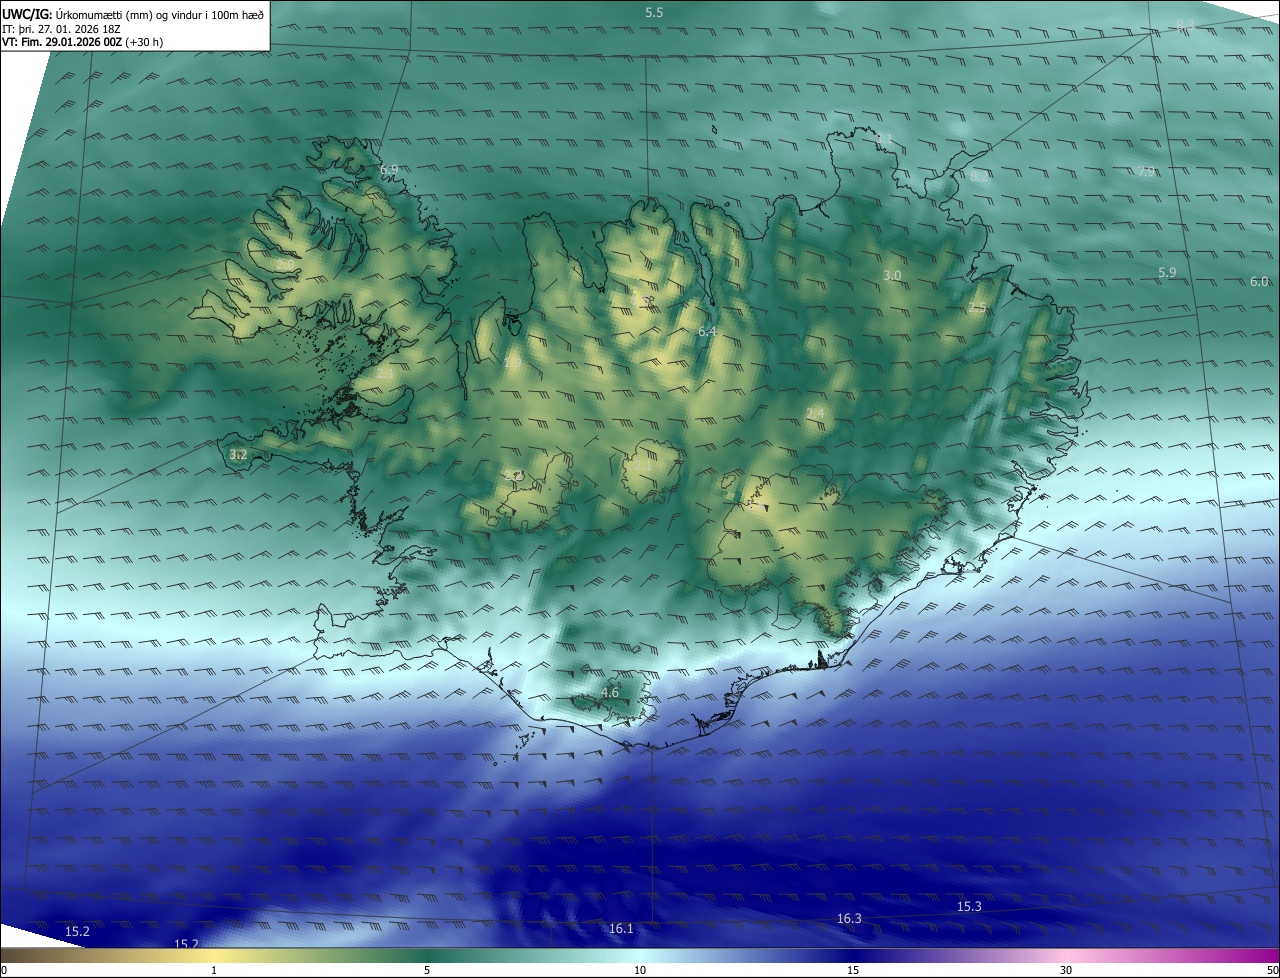Click the map value label '15.3'
Screen dimensions: 1280x978
click(969, 906)
